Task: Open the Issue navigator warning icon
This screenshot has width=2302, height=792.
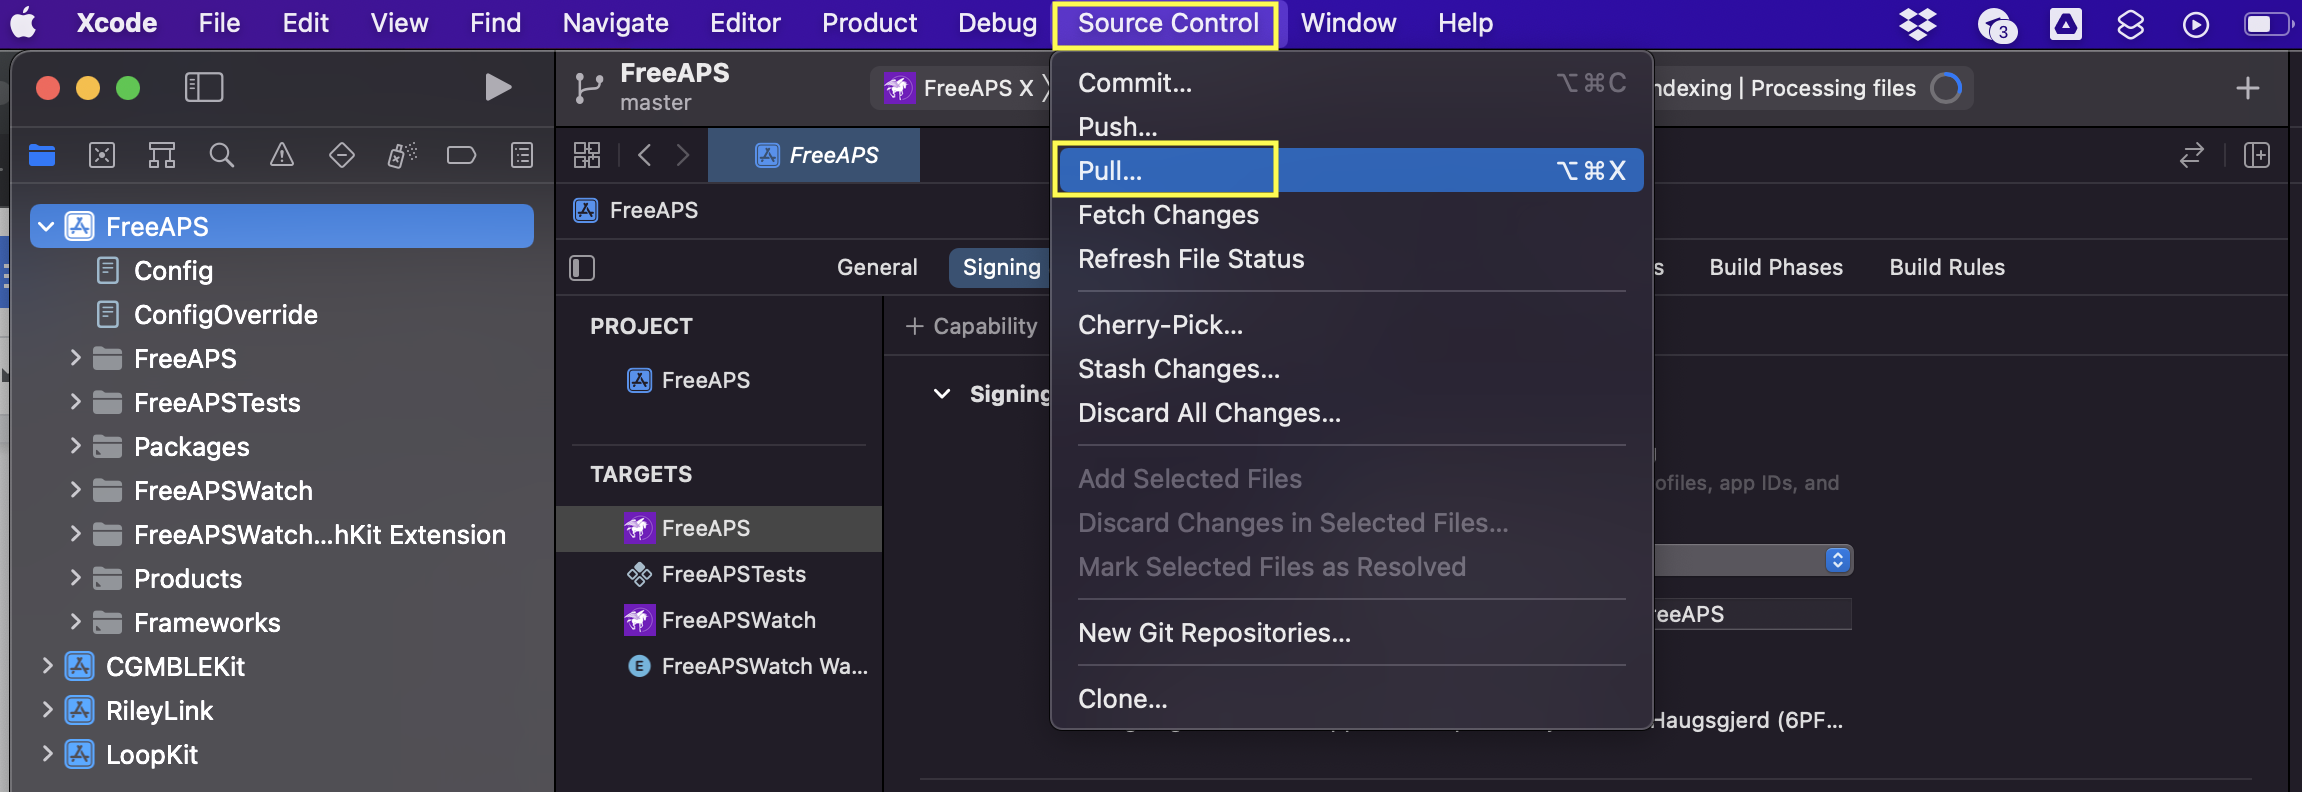Action: click(282, 155)
